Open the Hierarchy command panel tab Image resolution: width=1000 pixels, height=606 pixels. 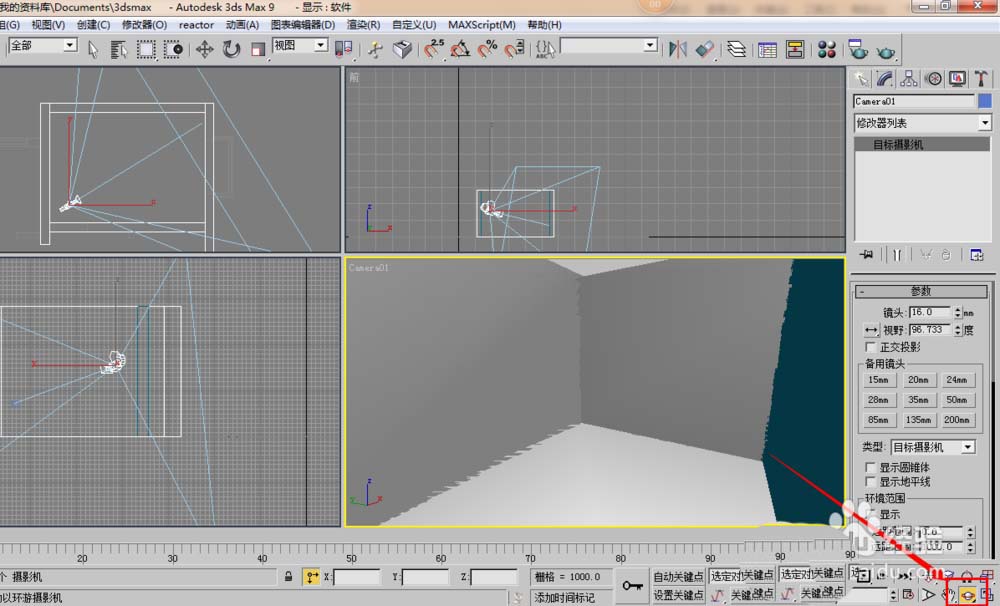[x=909, y=79]
